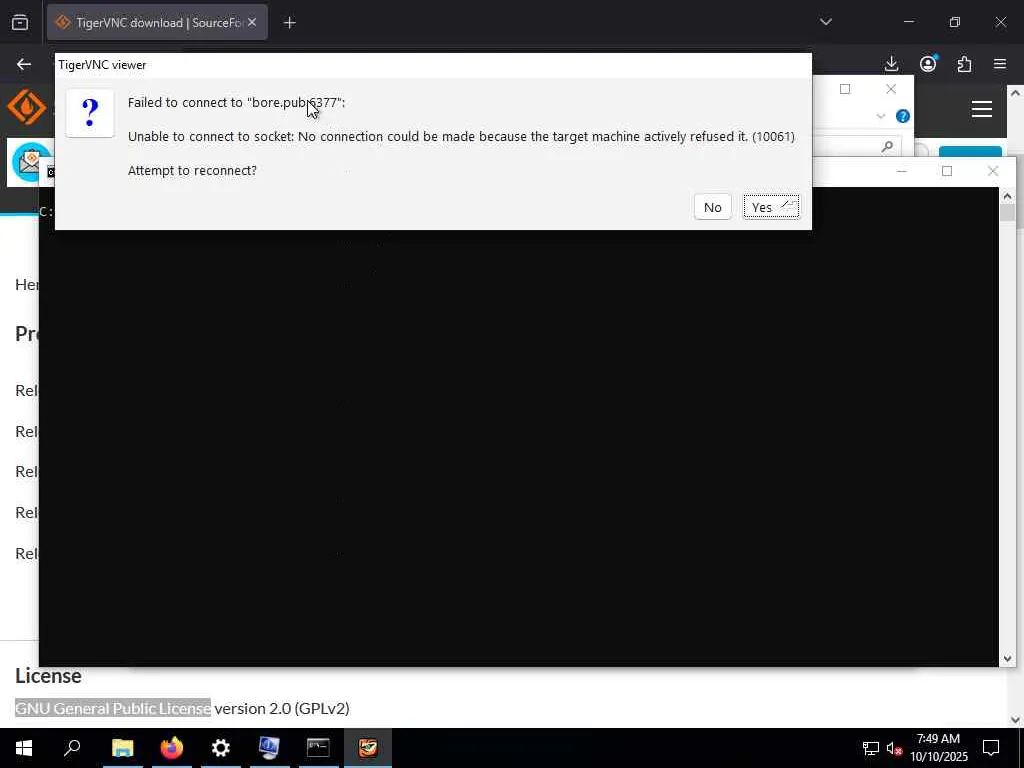1024x768 pixels.
Task: Expand the ribbon chevron in Explorer window
Action: 880,116
